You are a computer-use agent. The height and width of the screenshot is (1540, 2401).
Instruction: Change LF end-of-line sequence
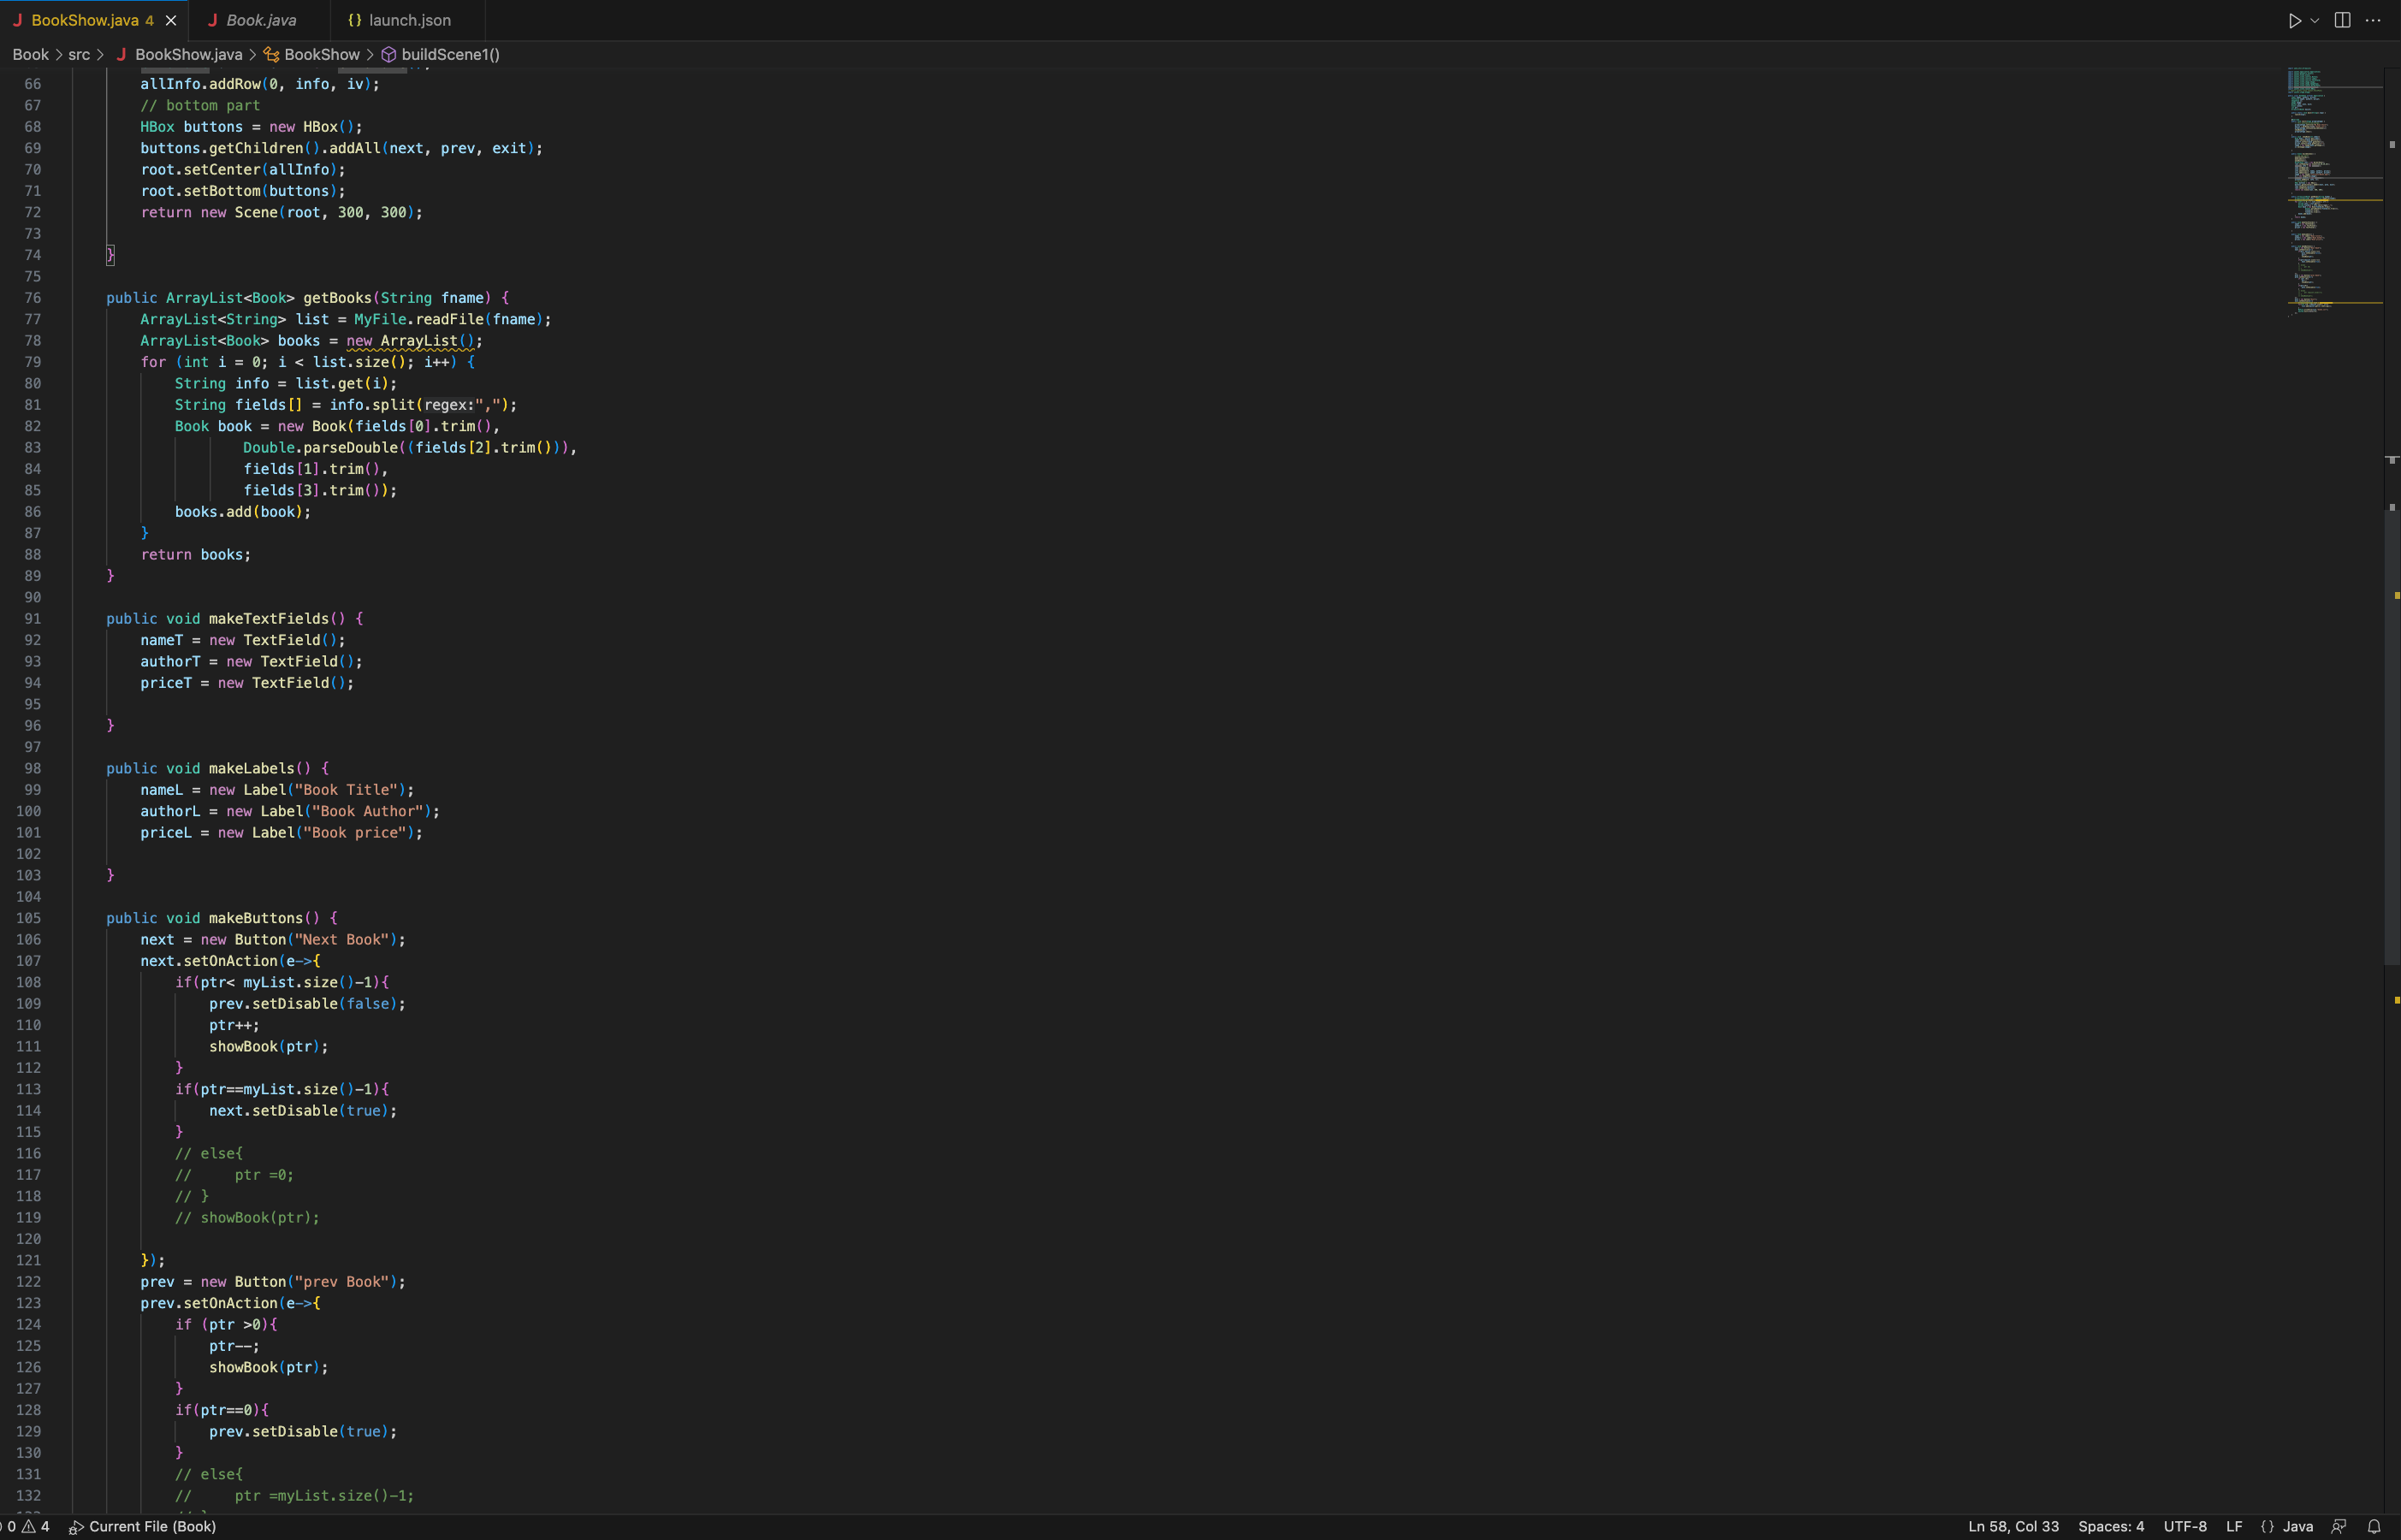coord(2234,1526)
